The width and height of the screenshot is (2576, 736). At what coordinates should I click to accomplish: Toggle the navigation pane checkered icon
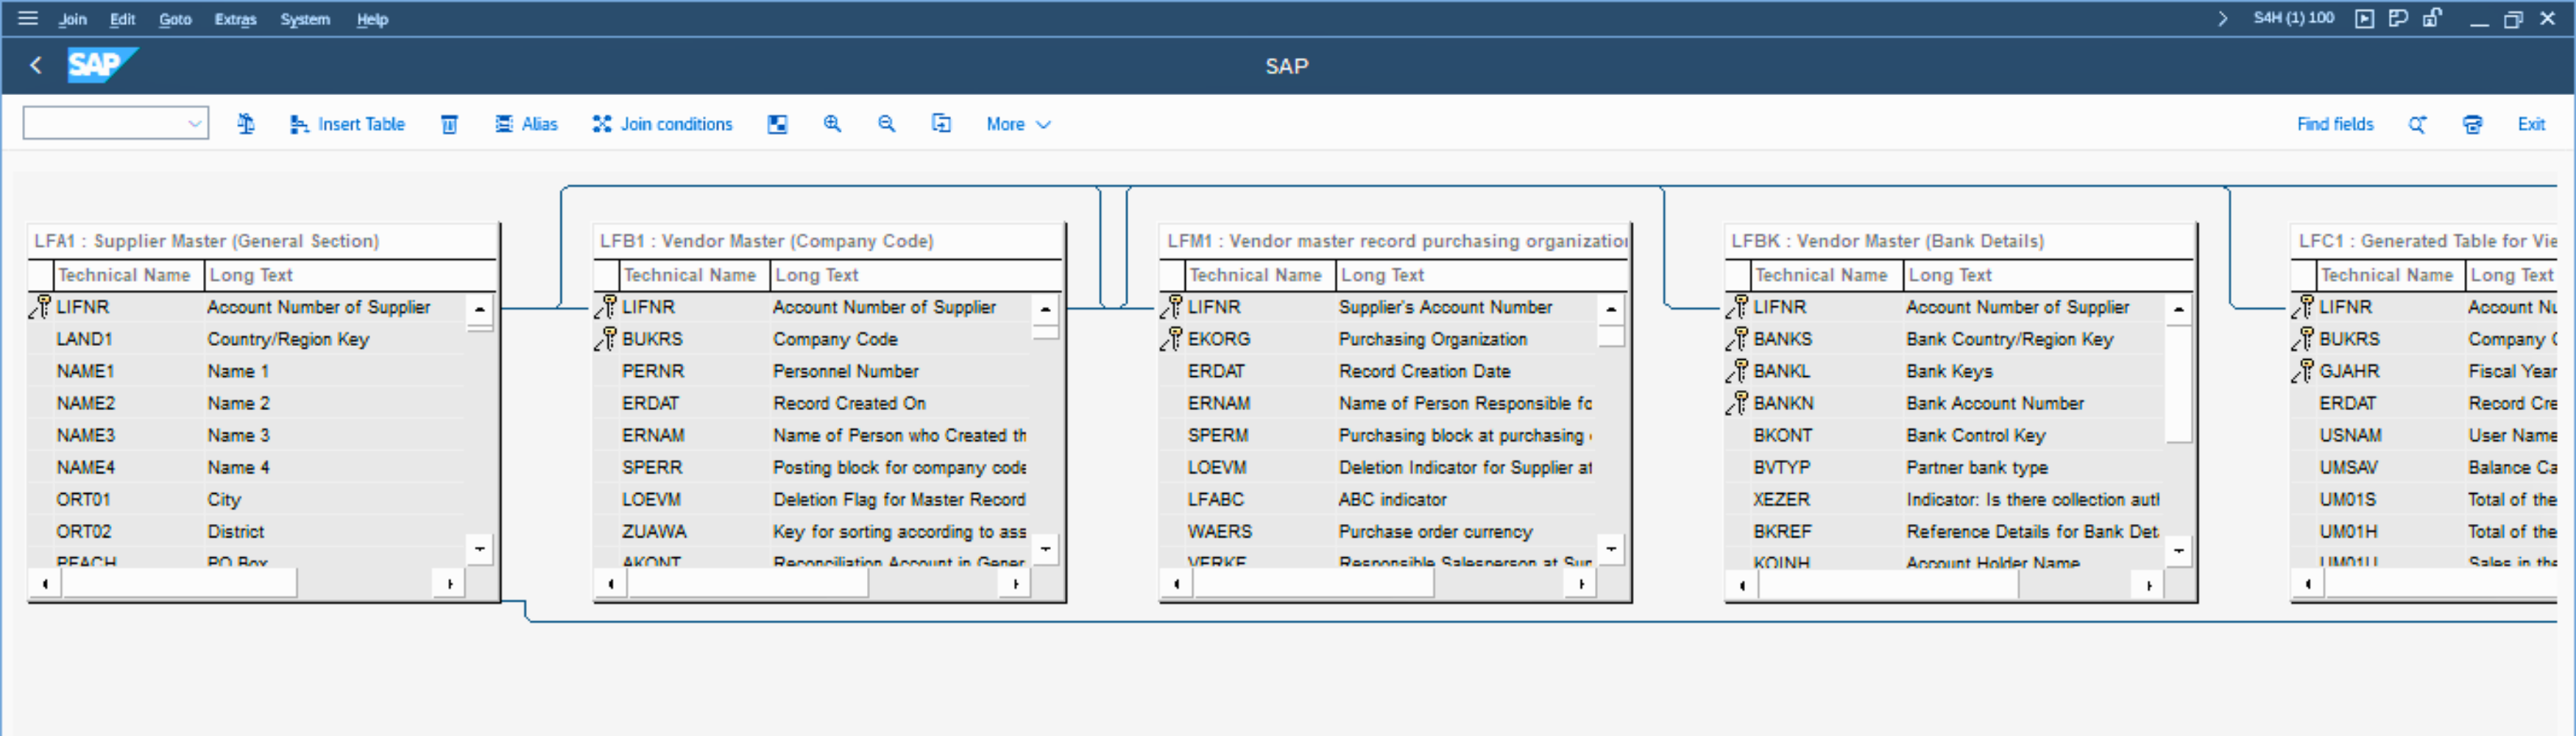(777, 124)
